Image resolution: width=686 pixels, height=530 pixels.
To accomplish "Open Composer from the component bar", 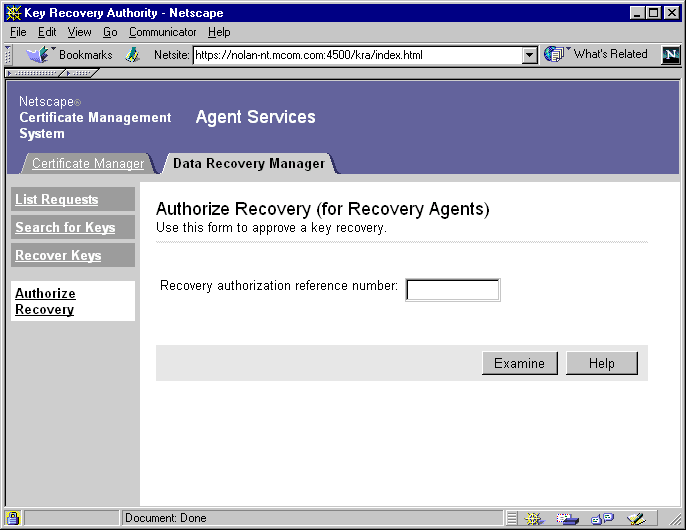I will click(x=636, y=519).
